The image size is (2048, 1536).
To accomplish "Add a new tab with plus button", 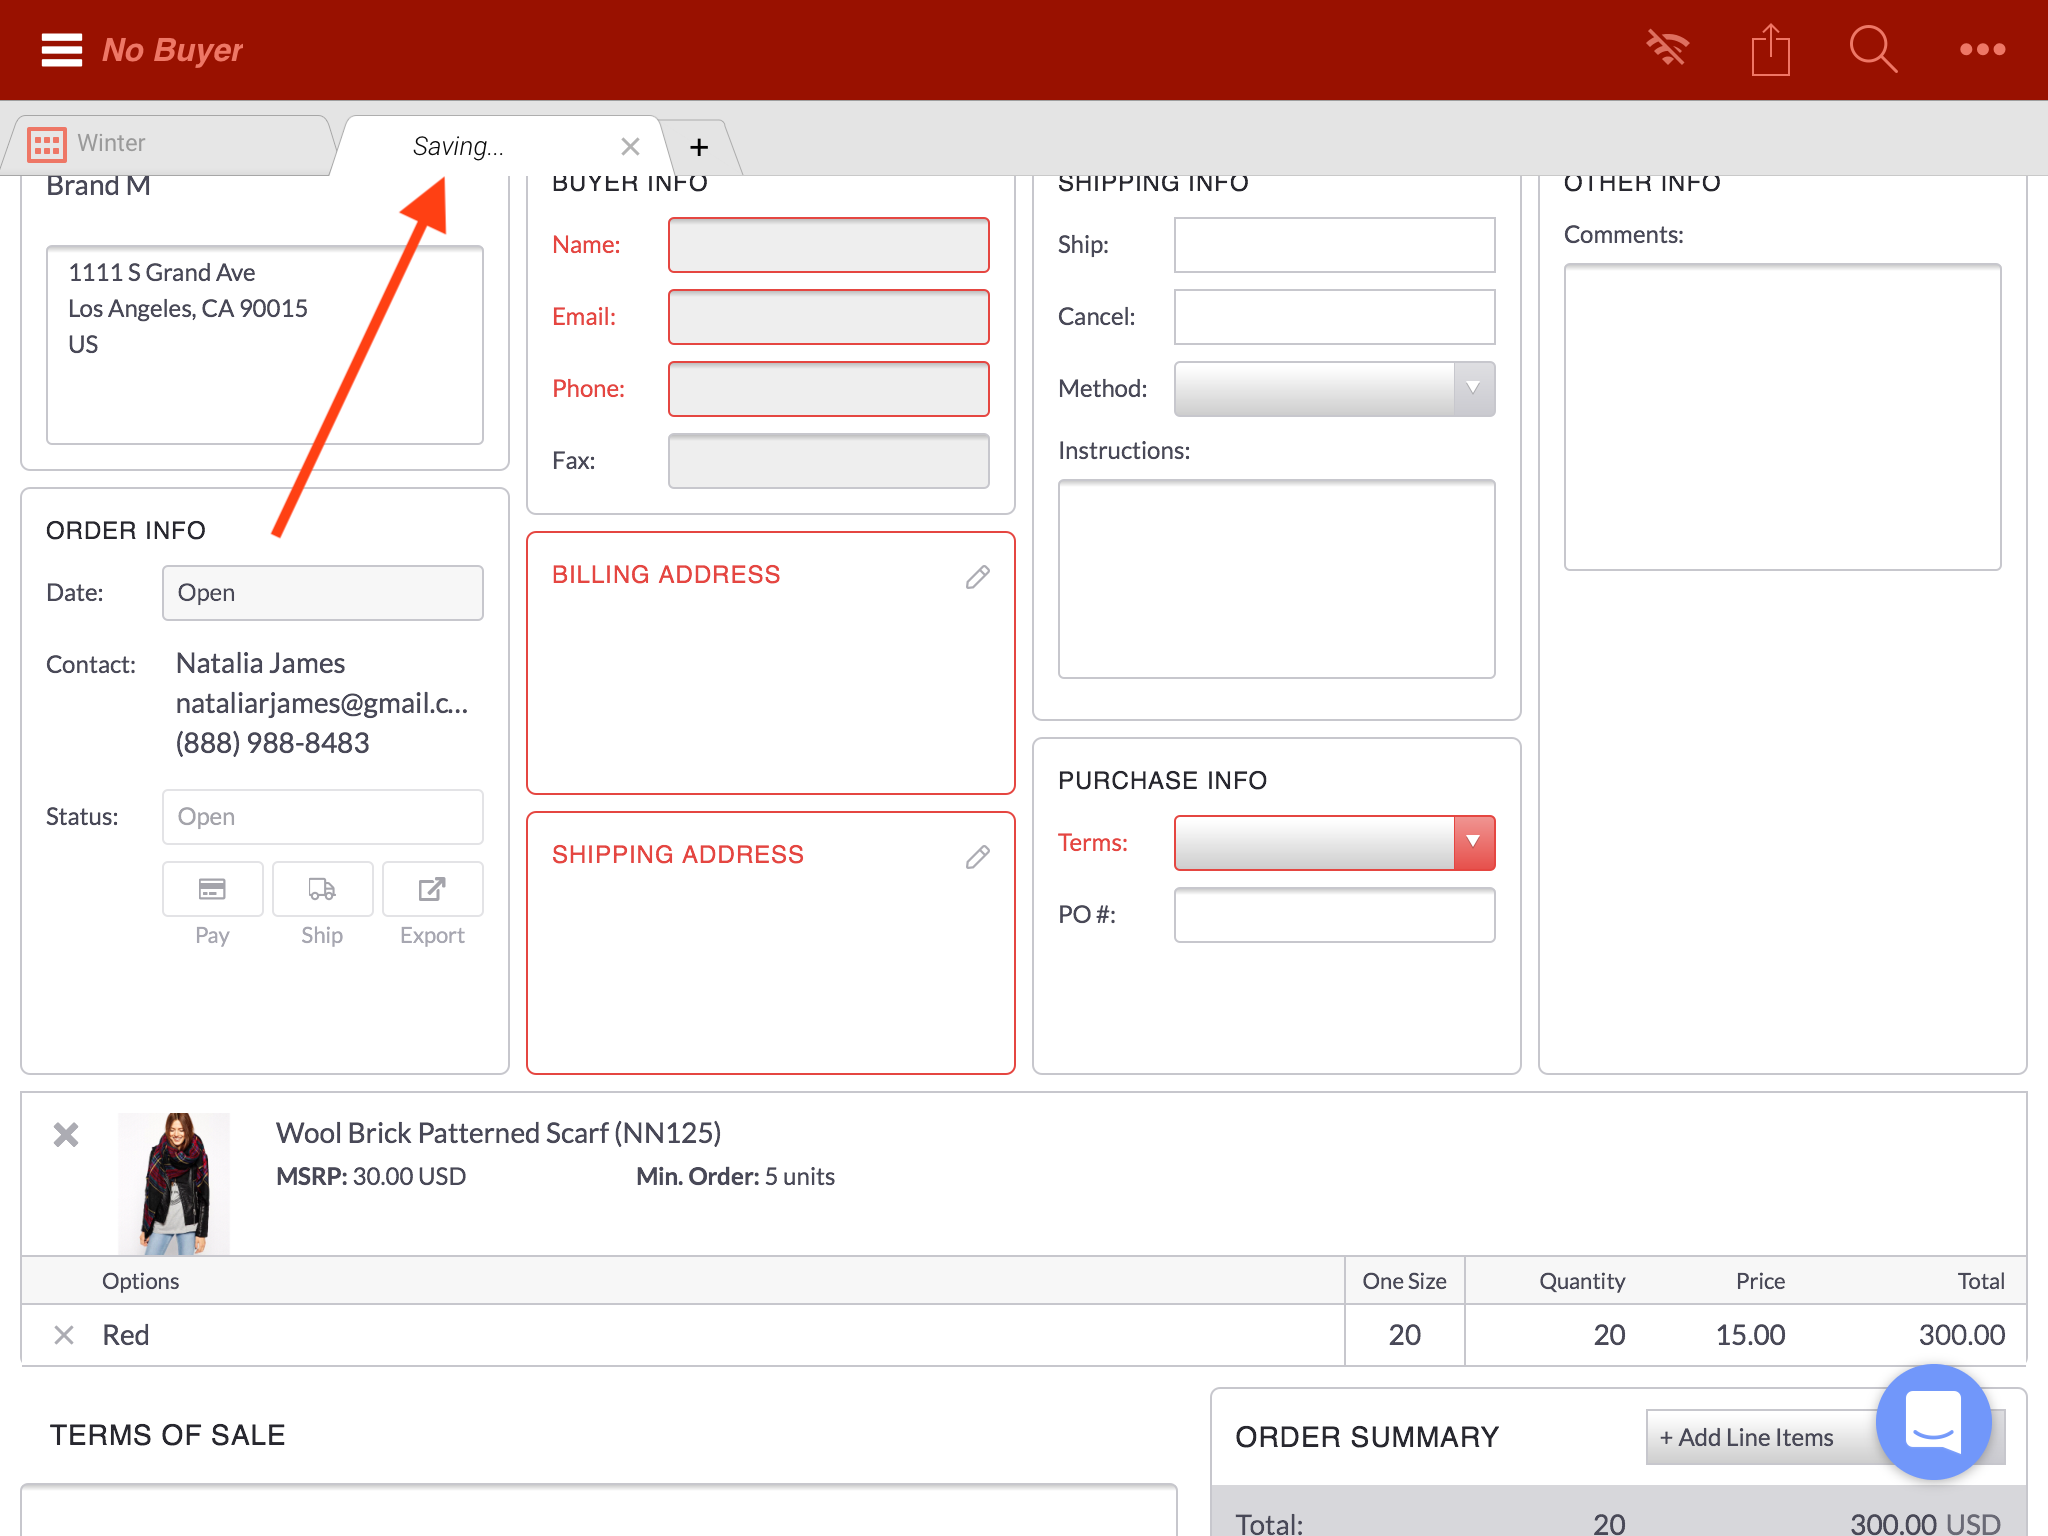I will coord(699,147).
